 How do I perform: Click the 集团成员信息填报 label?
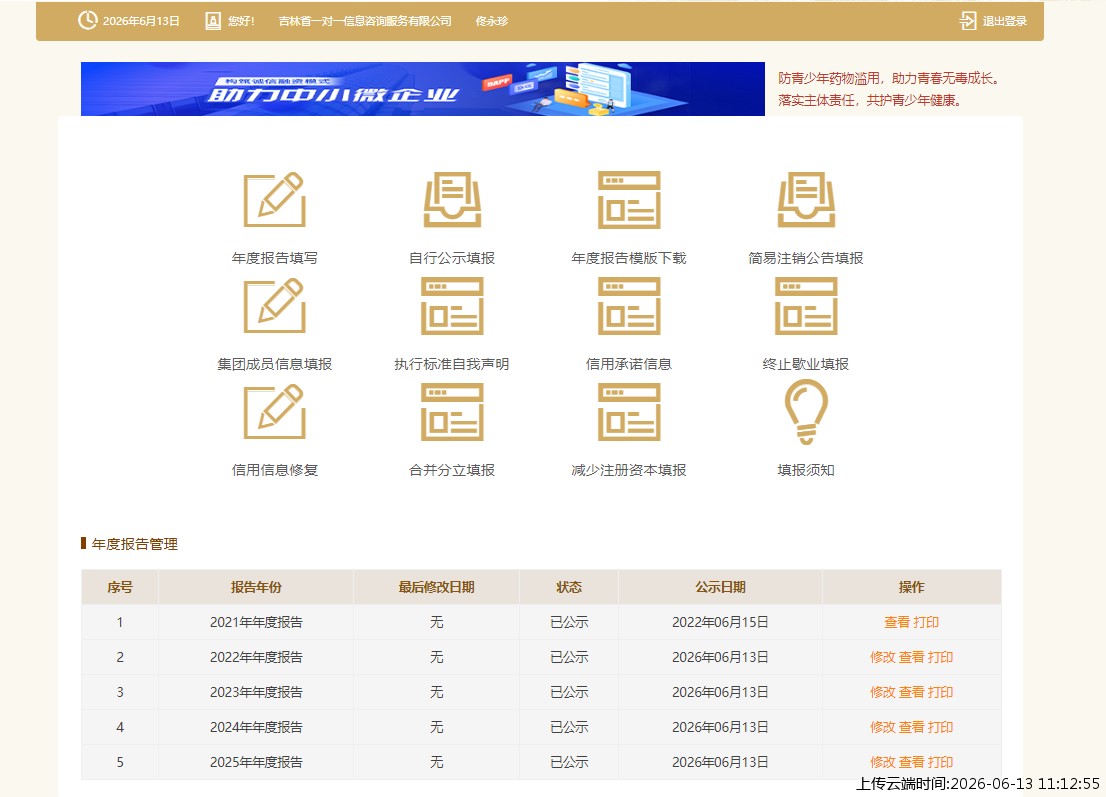(x=274, y=364)
